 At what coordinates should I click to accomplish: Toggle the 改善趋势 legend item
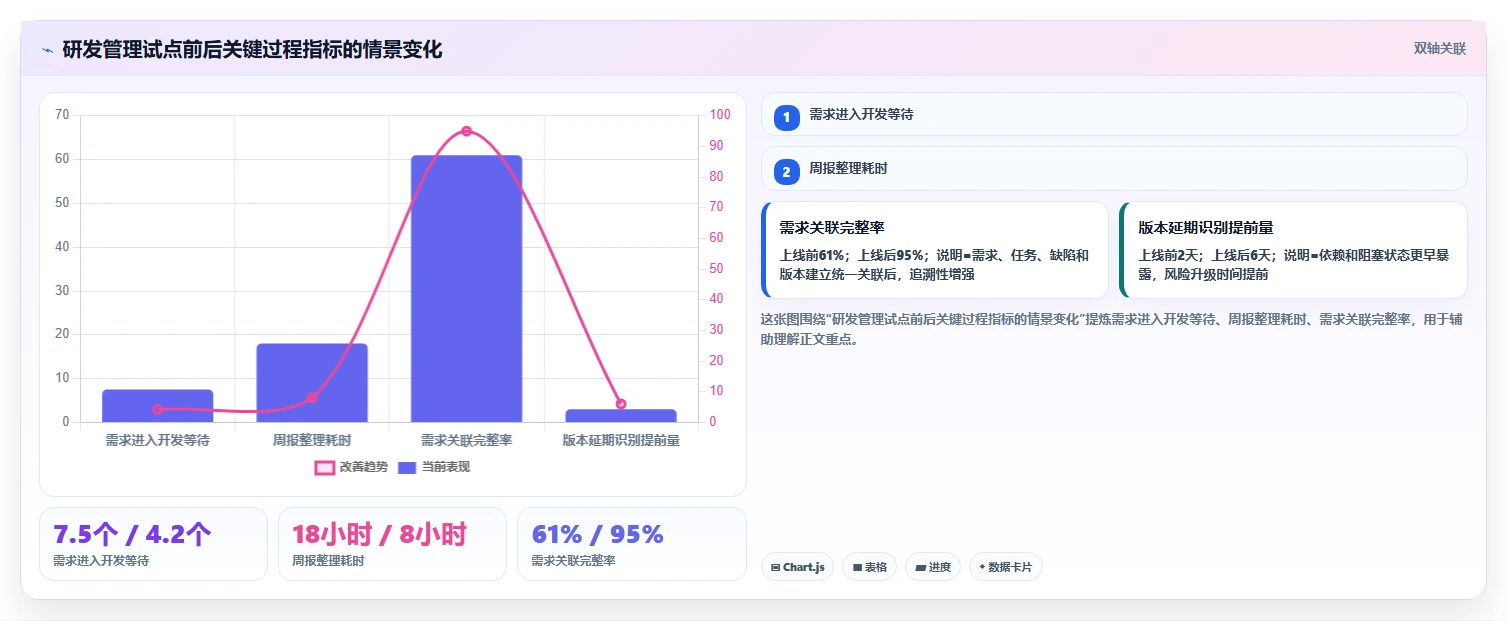click(x=350, y=467)
